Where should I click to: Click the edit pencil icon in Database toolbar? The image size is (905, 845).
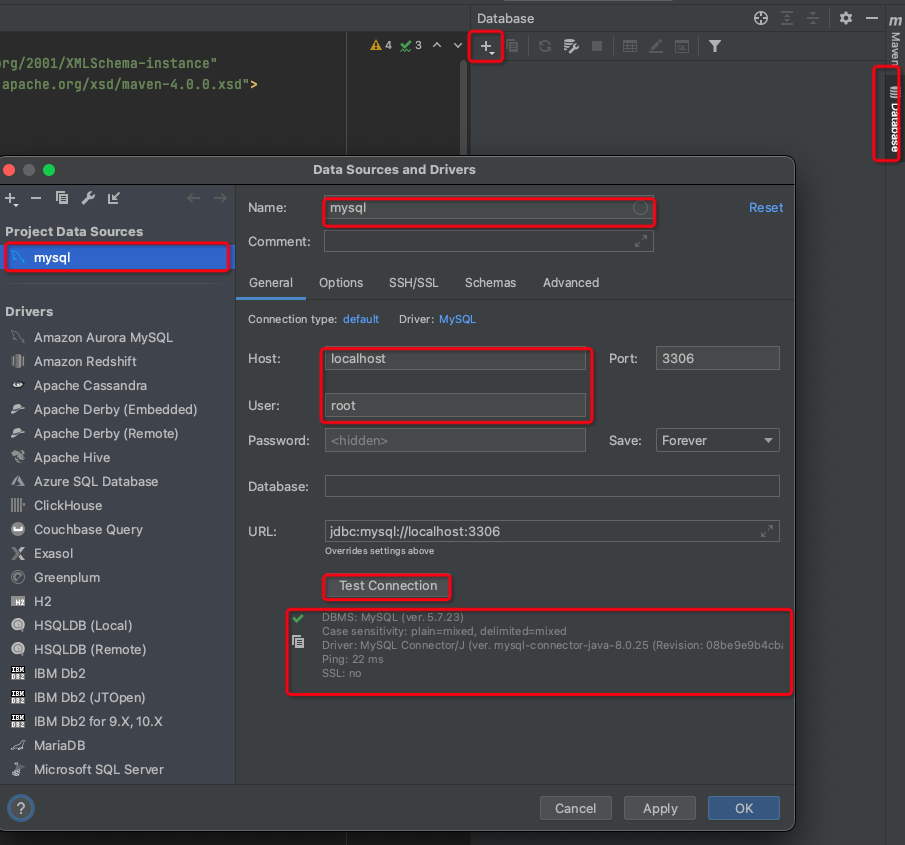click(x=656, y=46)
